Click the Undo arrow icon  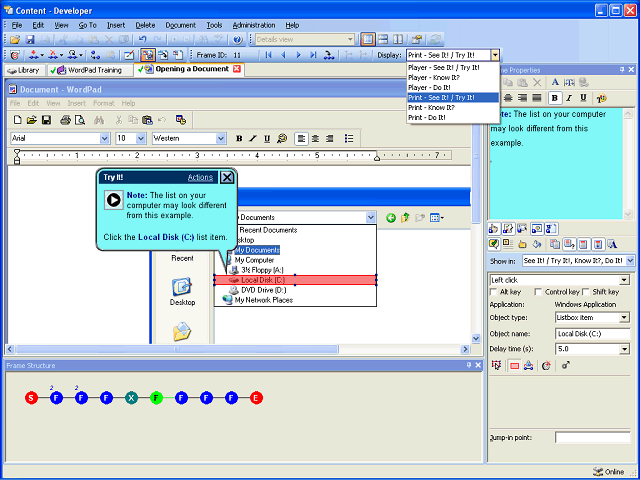[x=142, y=40]
